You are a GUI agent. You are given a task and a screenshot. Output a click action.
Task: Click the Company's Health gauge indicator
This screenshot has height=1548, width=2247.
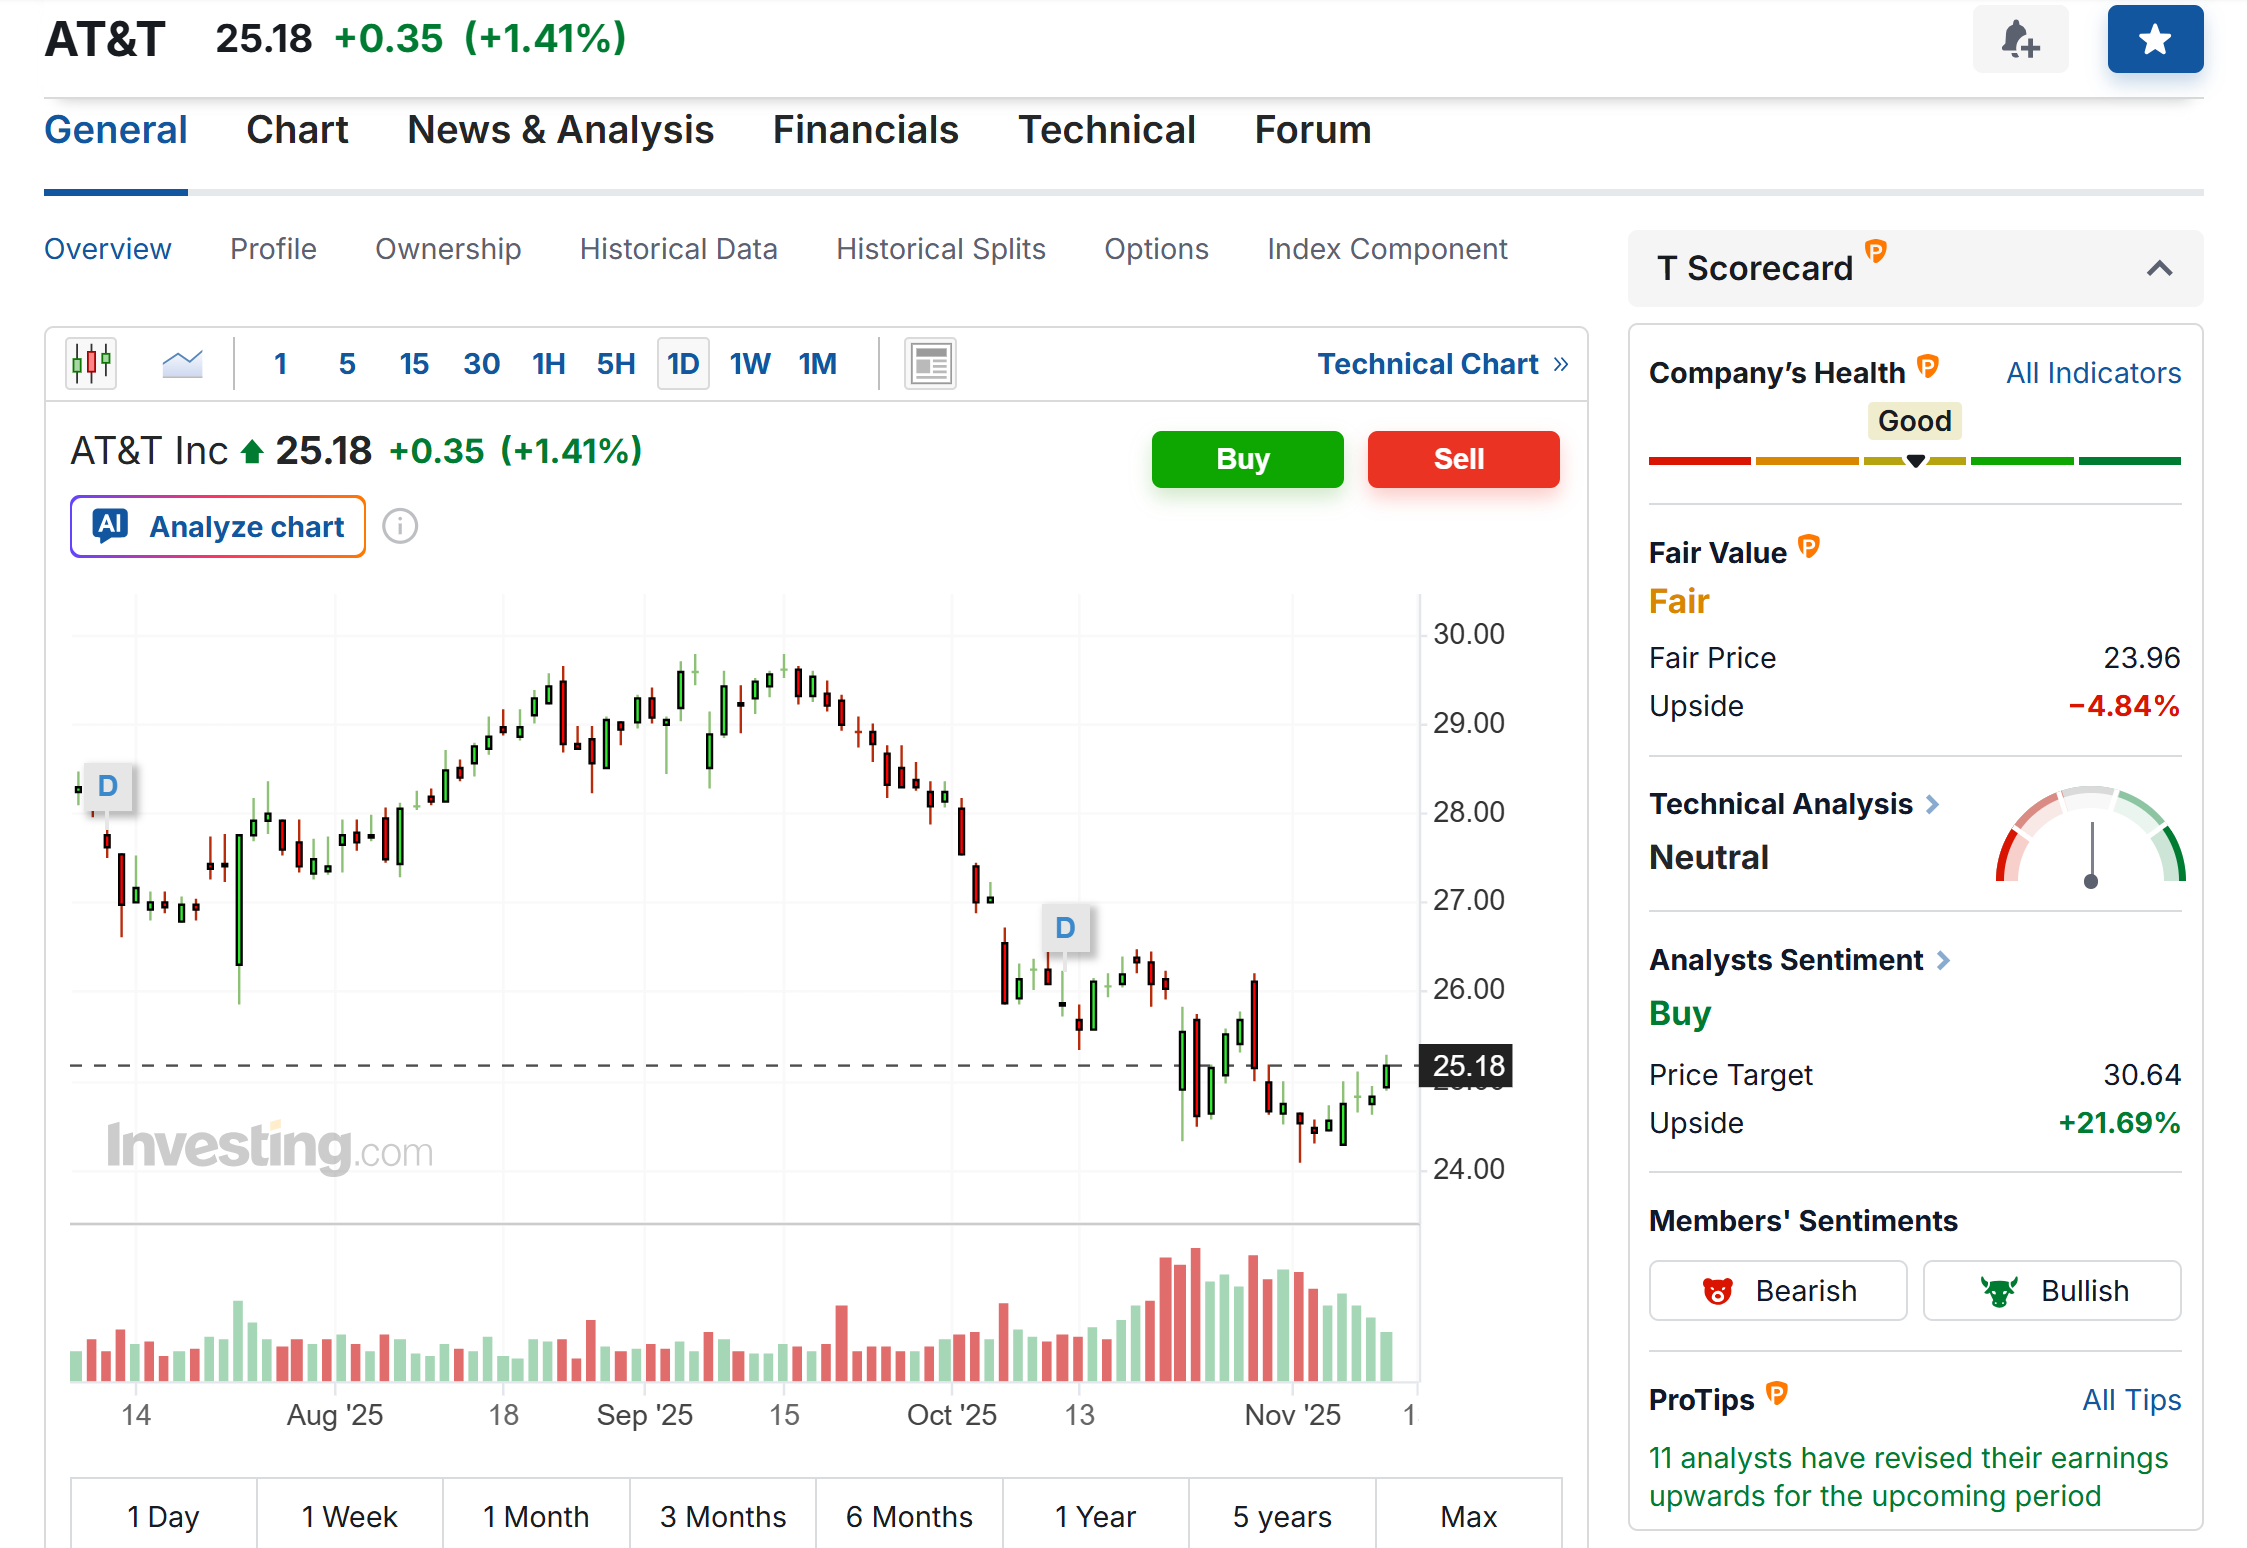[x=1915, y=461]
